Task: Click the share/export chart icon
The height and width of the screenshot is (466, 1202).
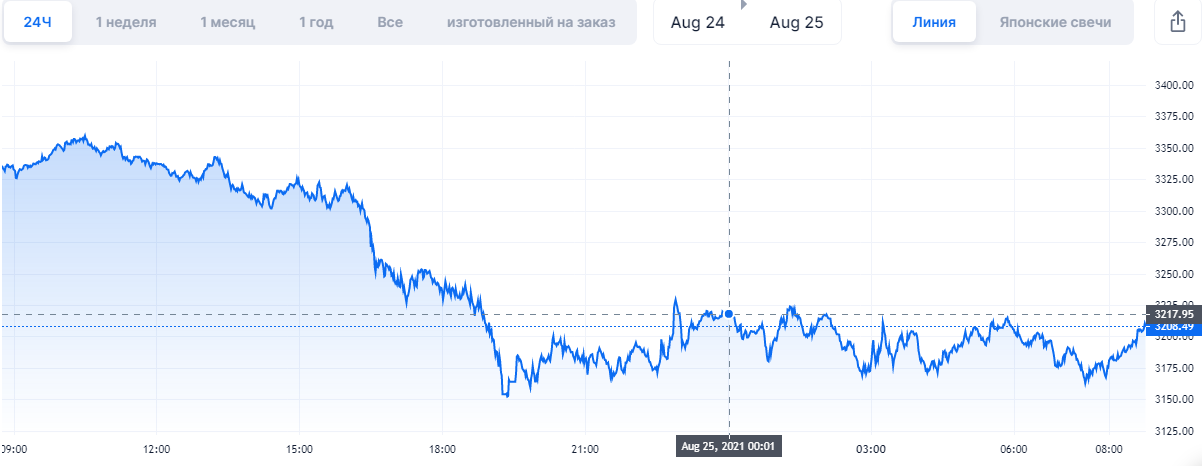Action: point(1177,22)
